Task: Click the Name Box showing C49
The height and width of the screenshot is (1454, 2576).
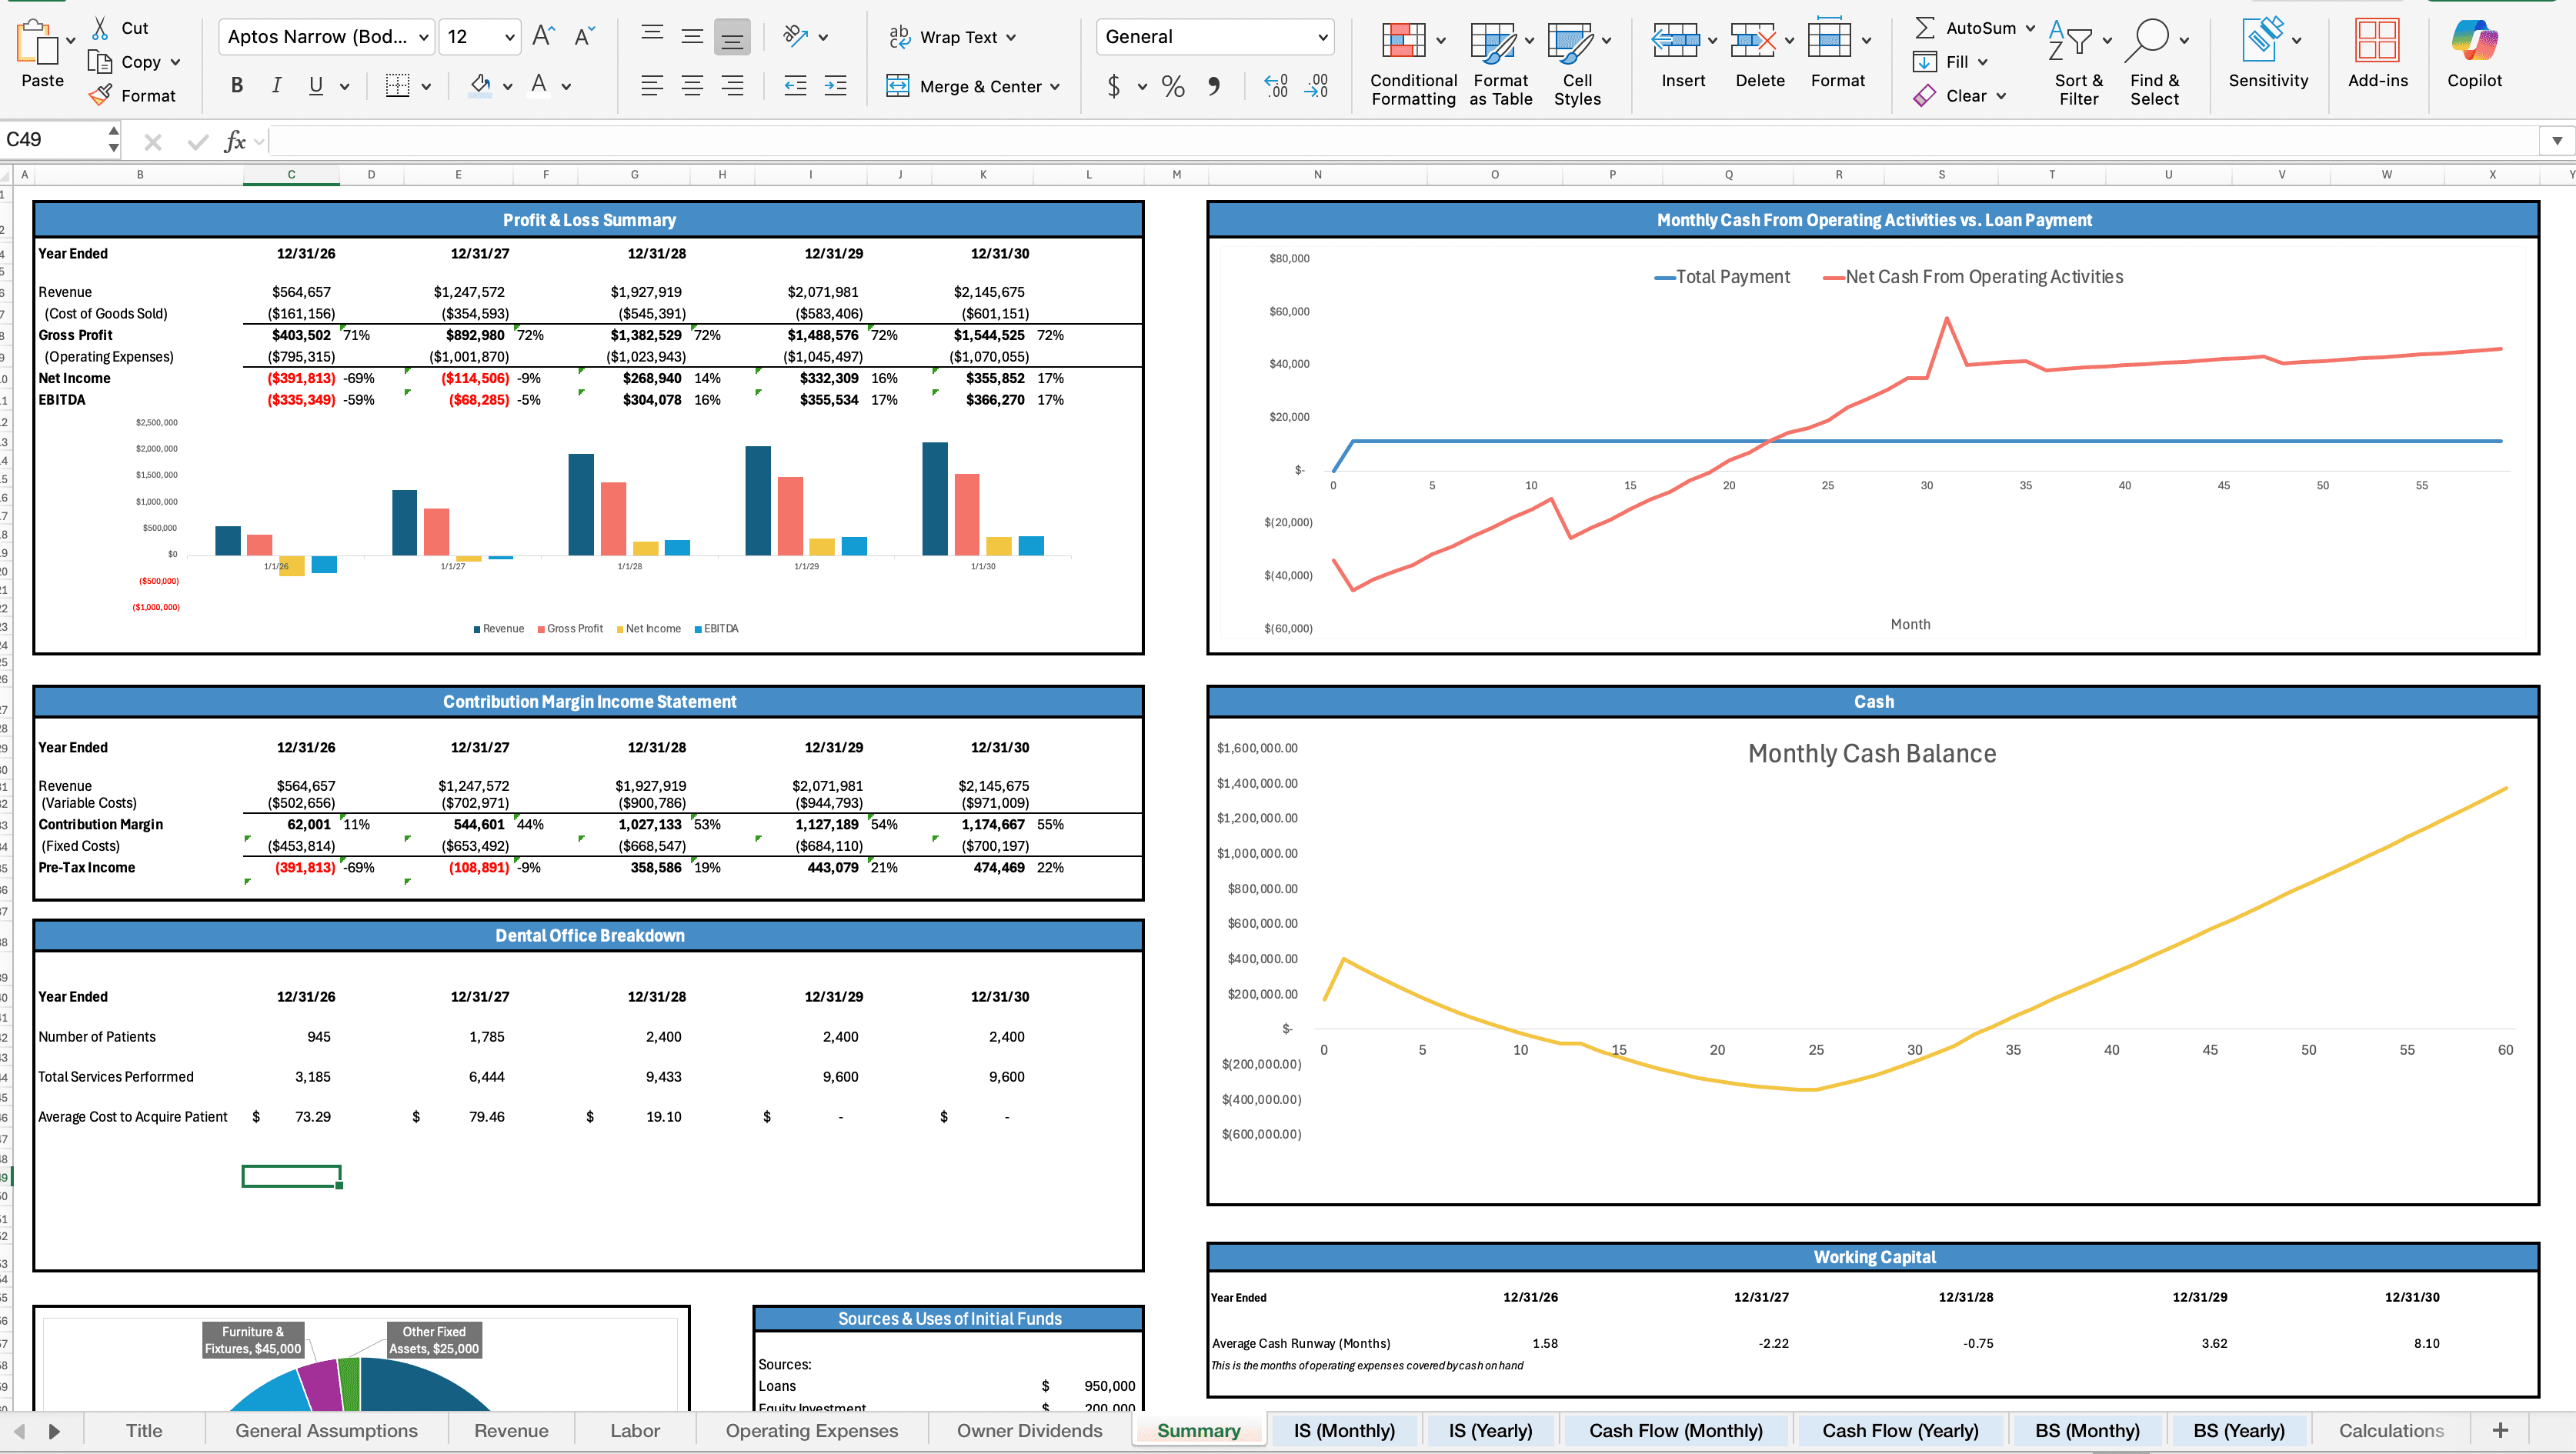Action: point(50,140)
